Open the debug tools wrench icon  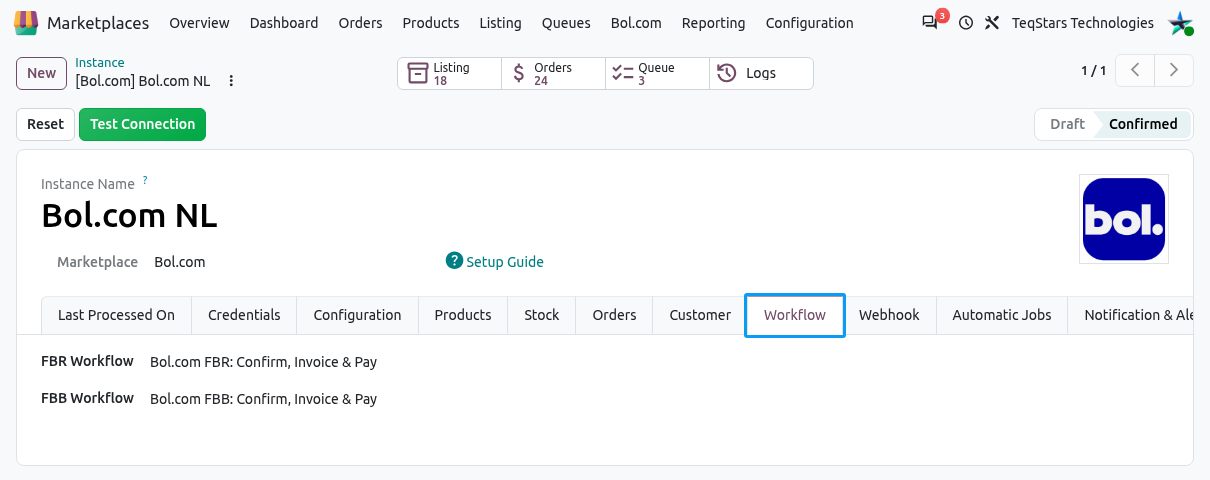click(x=992, y=23)
